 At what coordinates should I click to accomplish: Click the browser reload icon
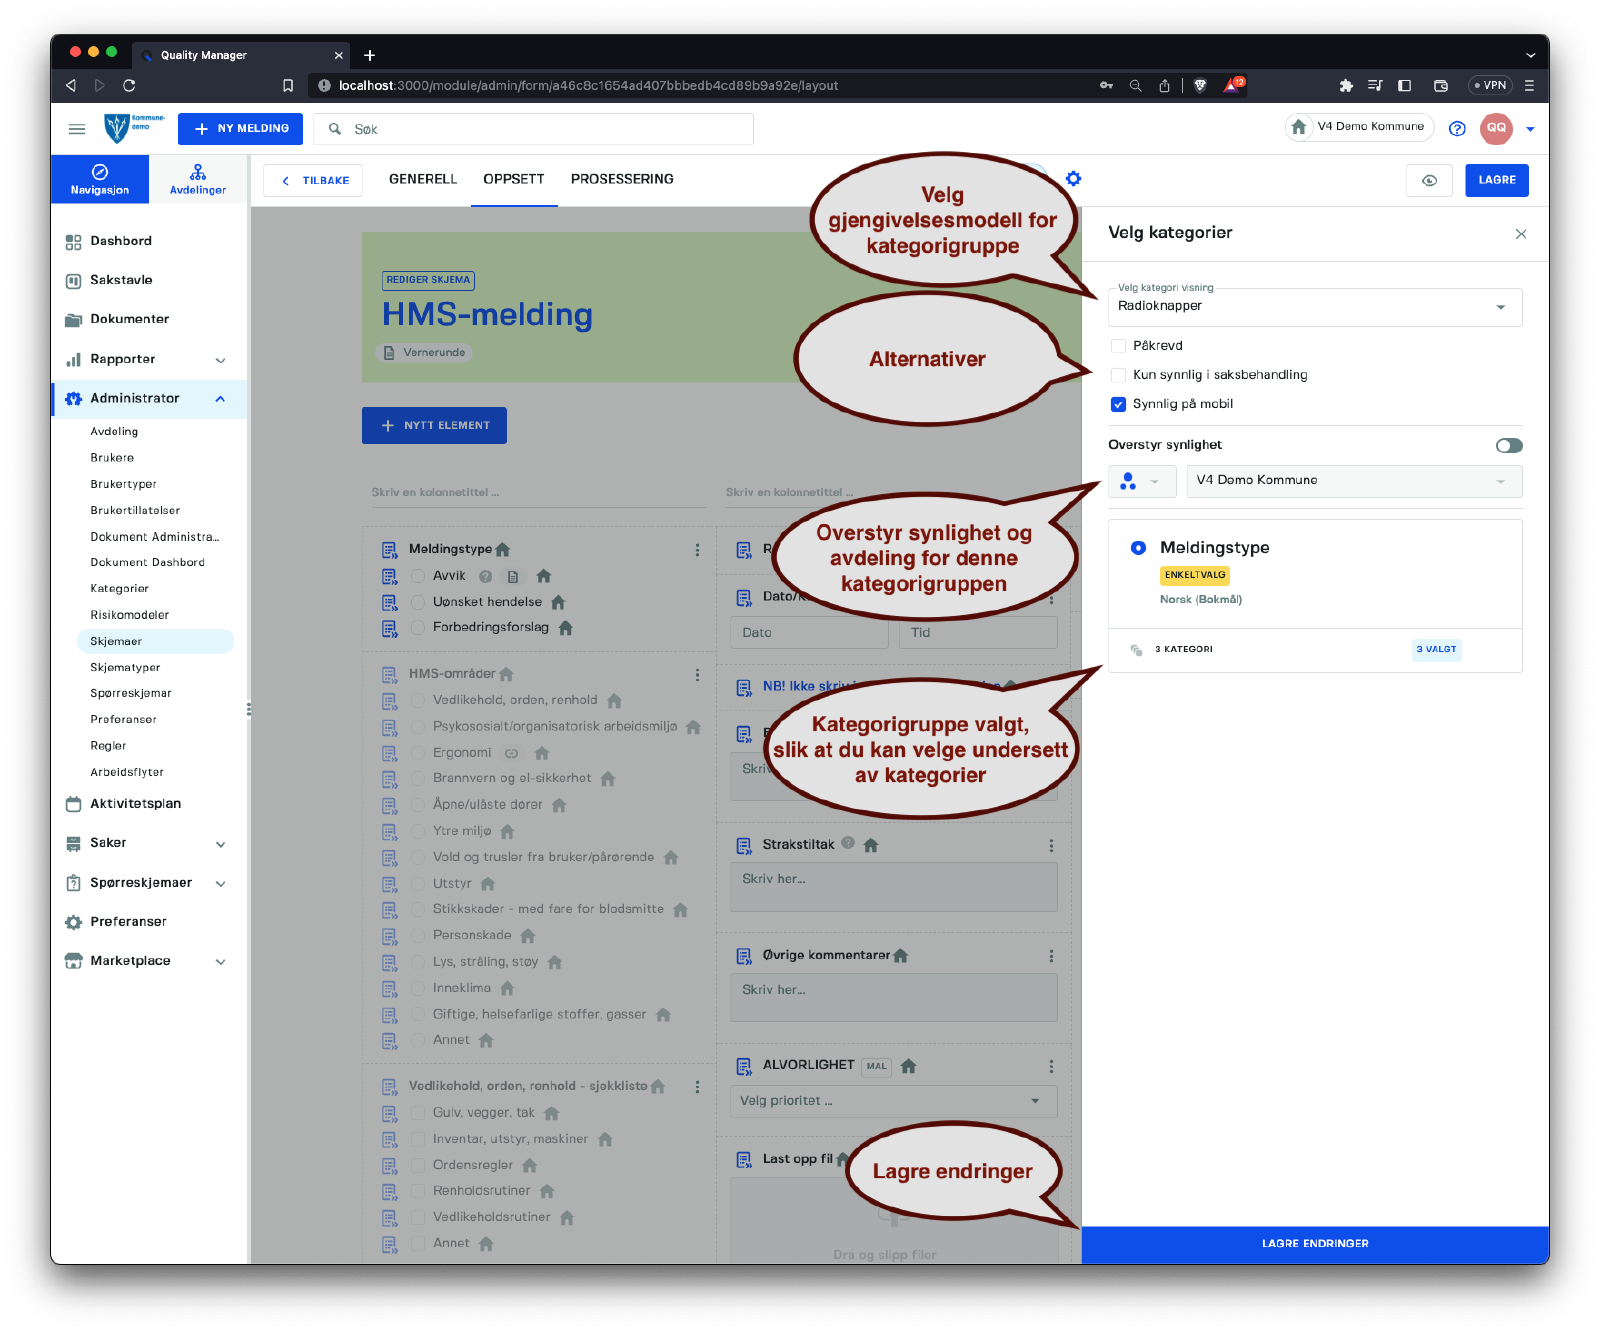pos(129,86)
